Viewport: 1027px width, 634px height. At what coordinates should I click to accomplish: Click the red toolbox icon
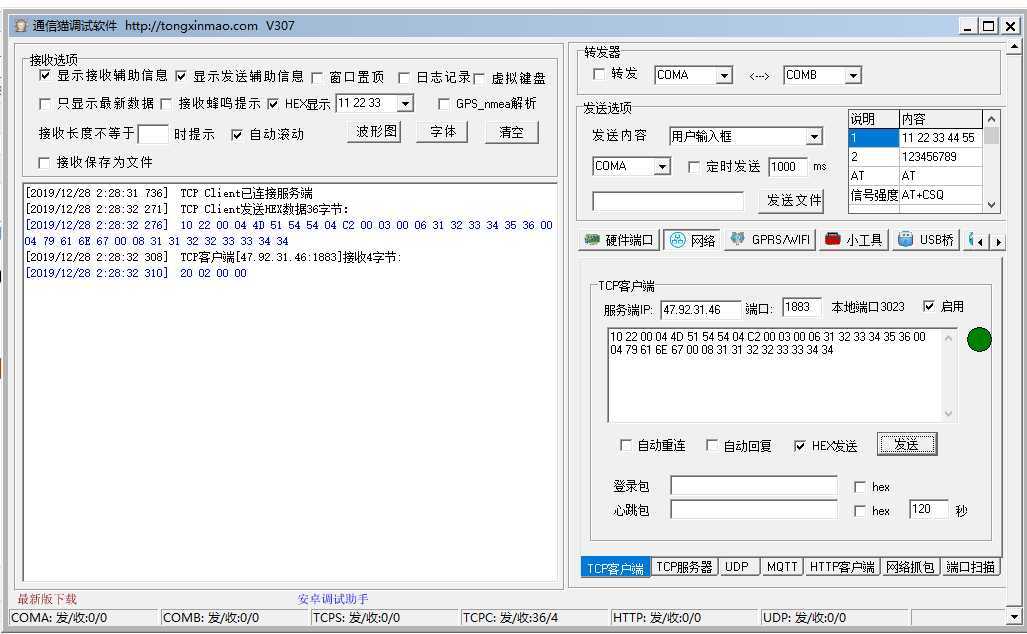[832, 239]
